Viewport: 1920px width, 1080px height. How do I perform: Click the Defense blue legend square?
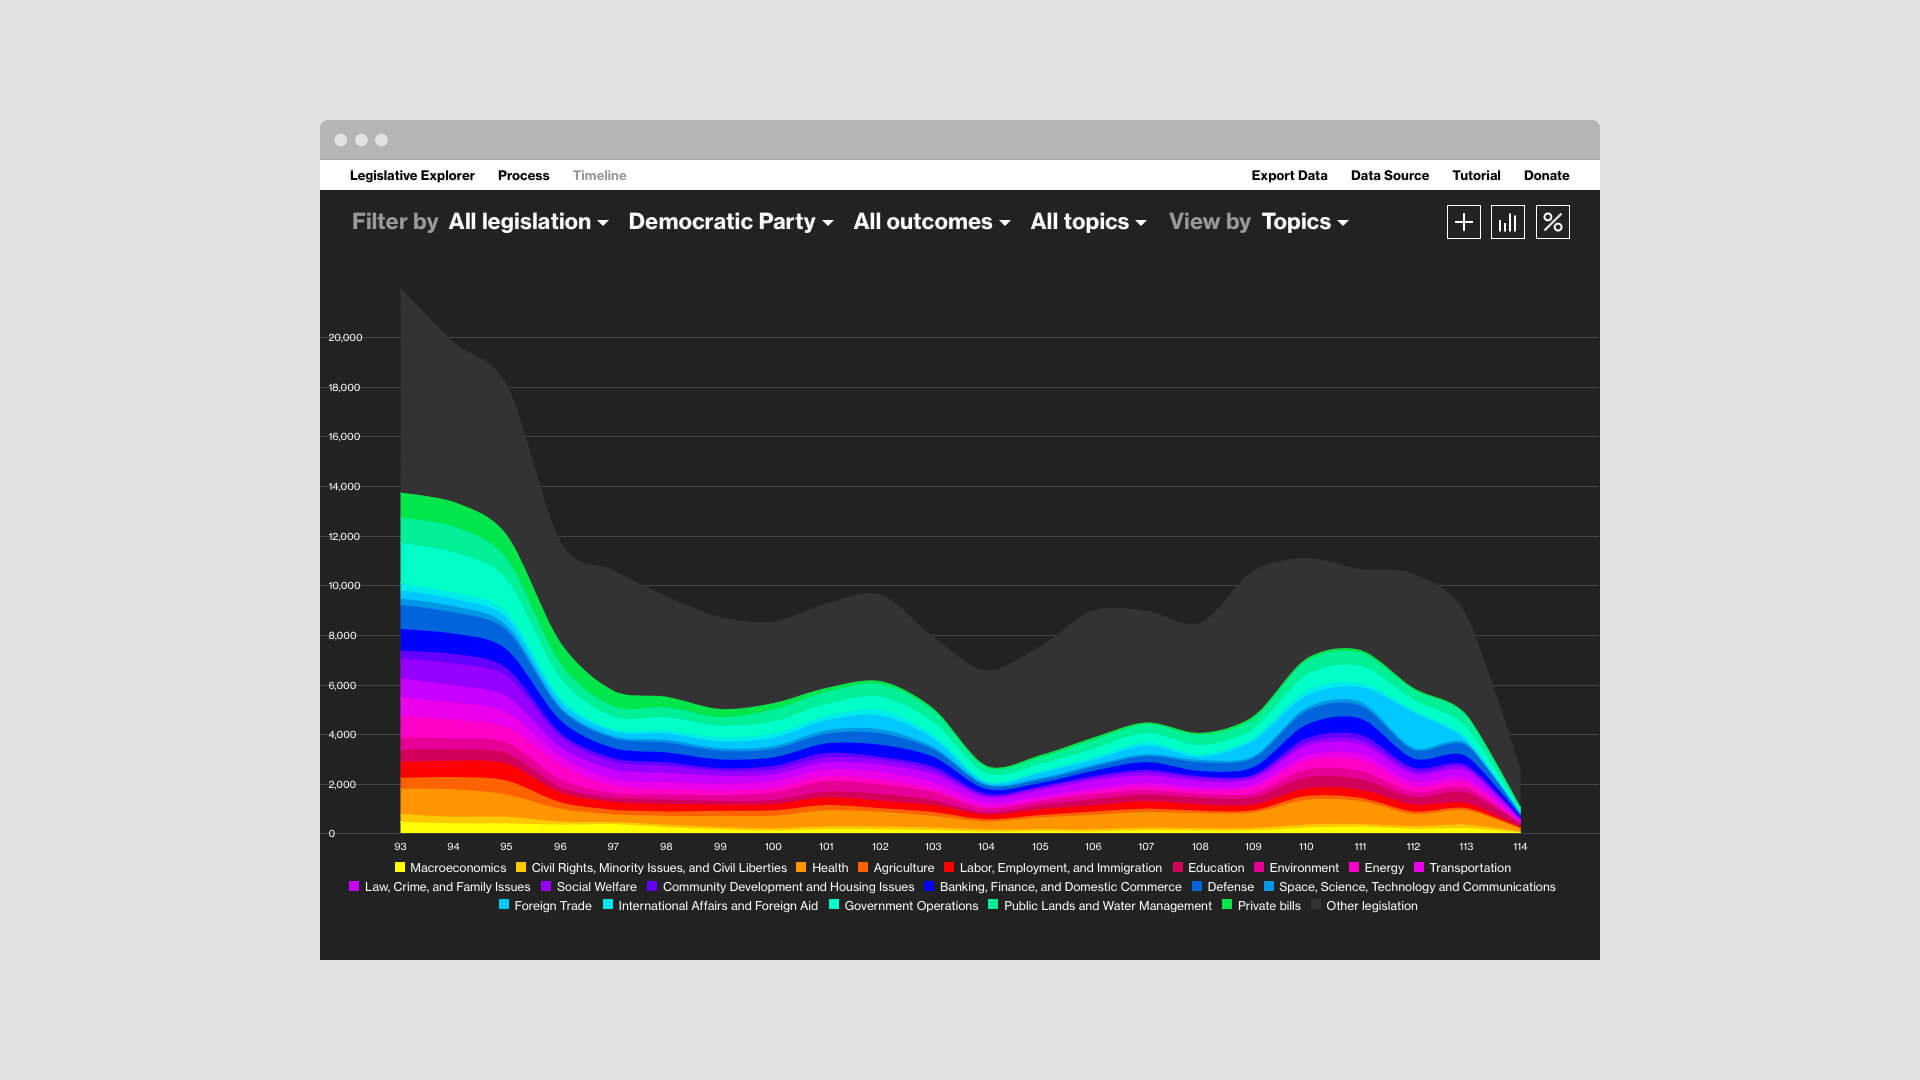[x=1197, y=886]
